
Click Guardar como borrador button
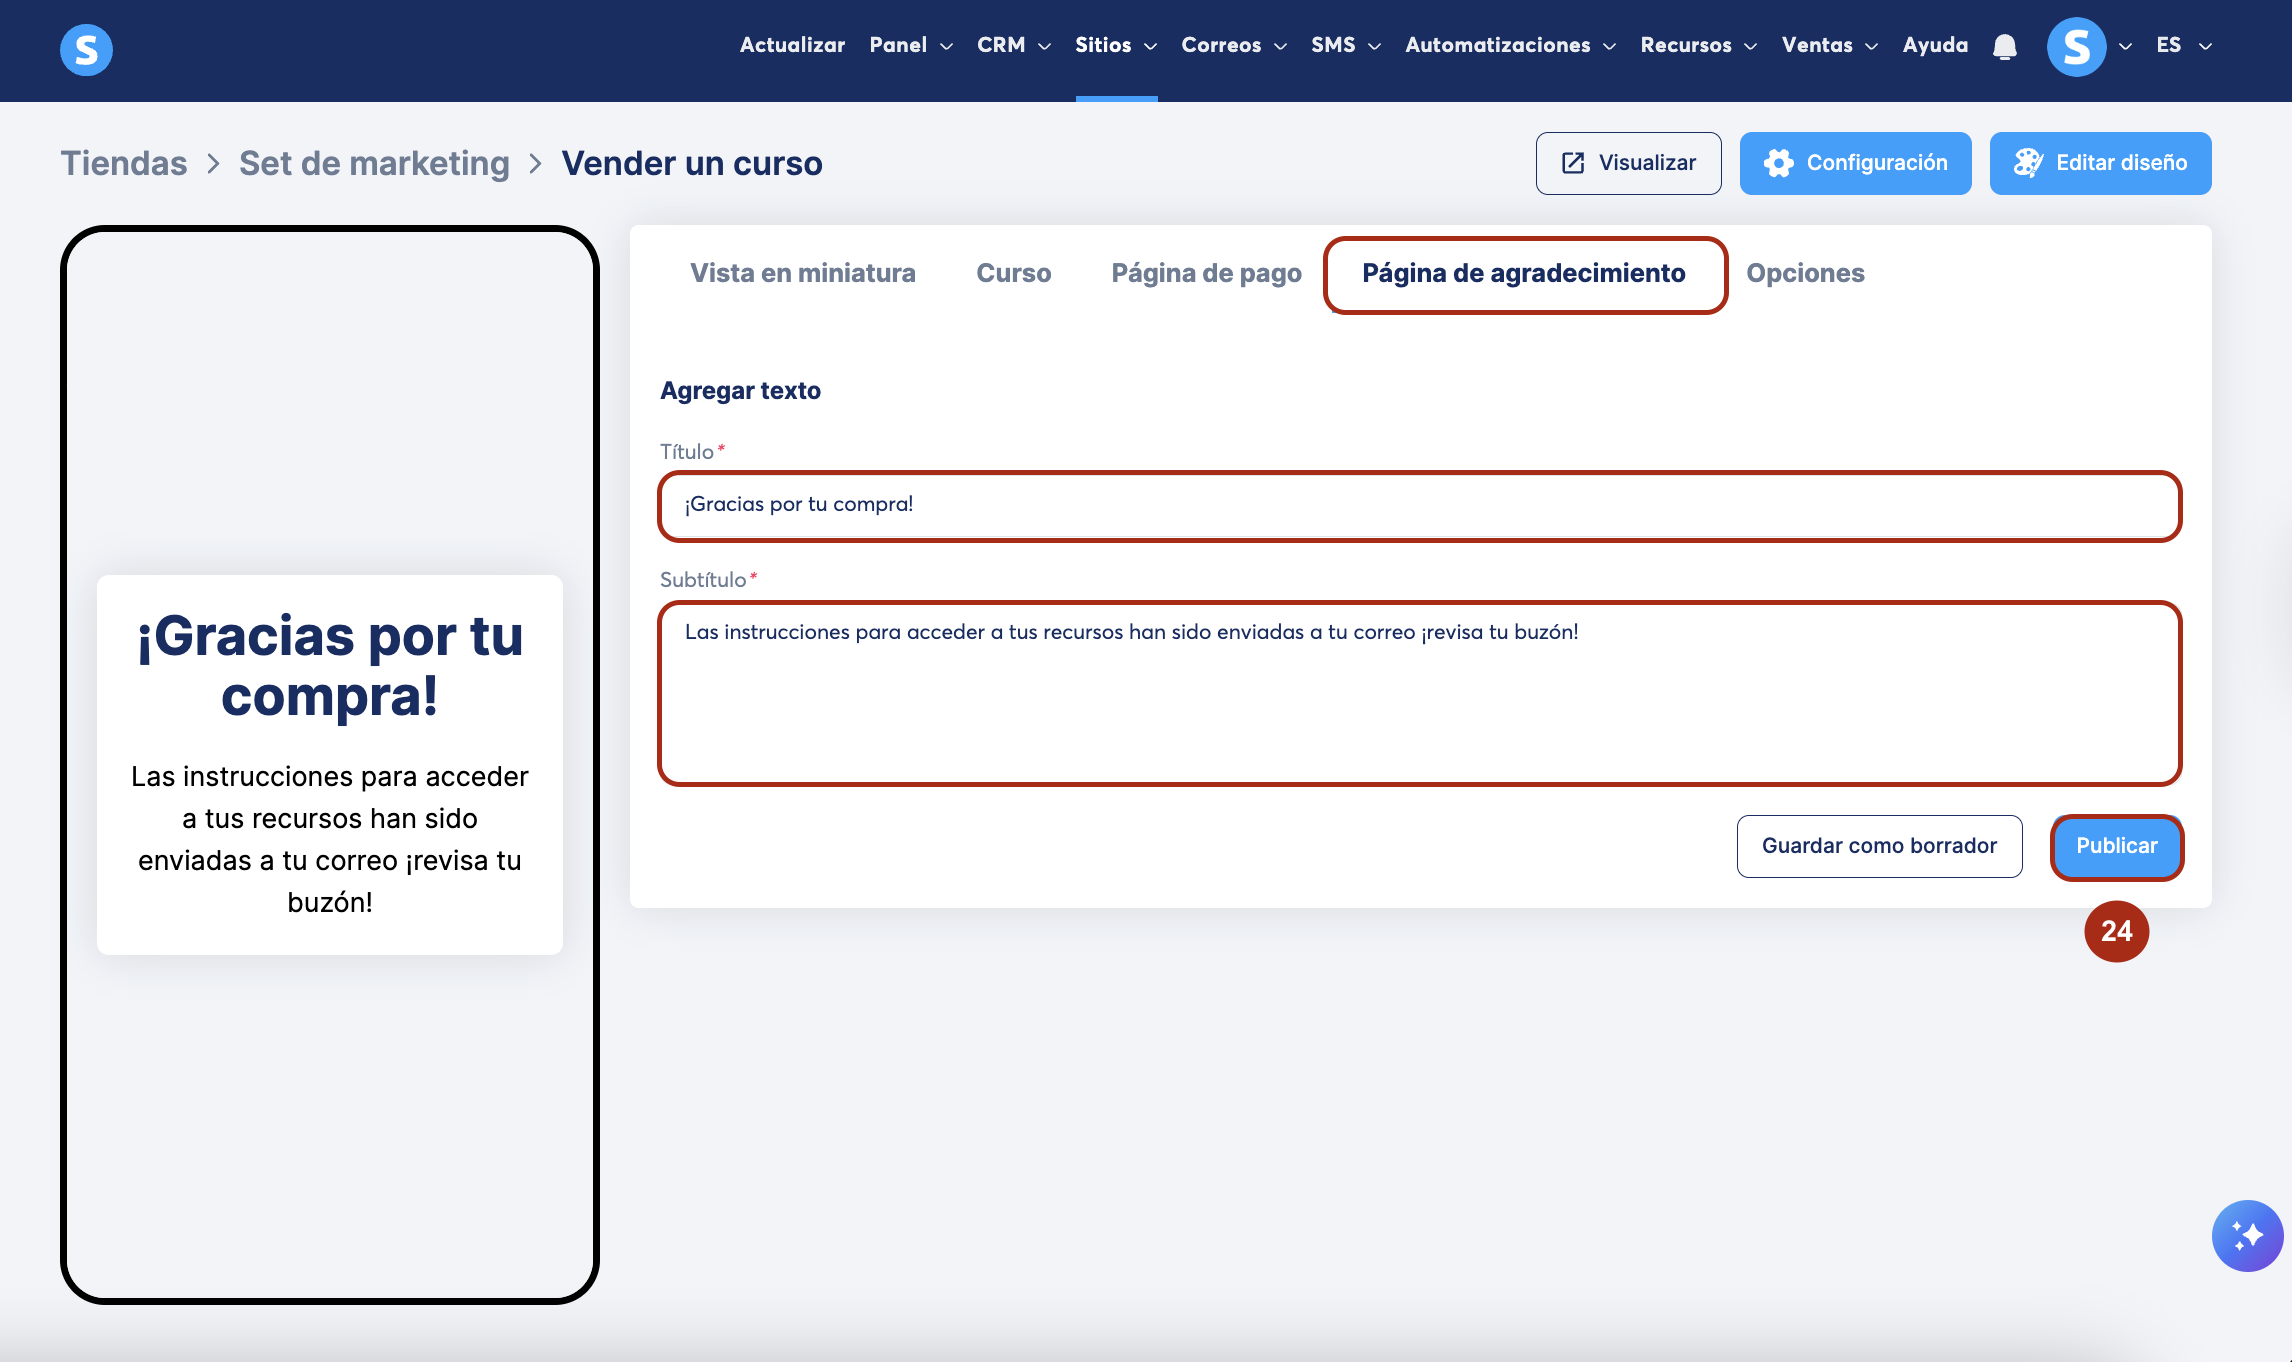tap(1879, 846)
